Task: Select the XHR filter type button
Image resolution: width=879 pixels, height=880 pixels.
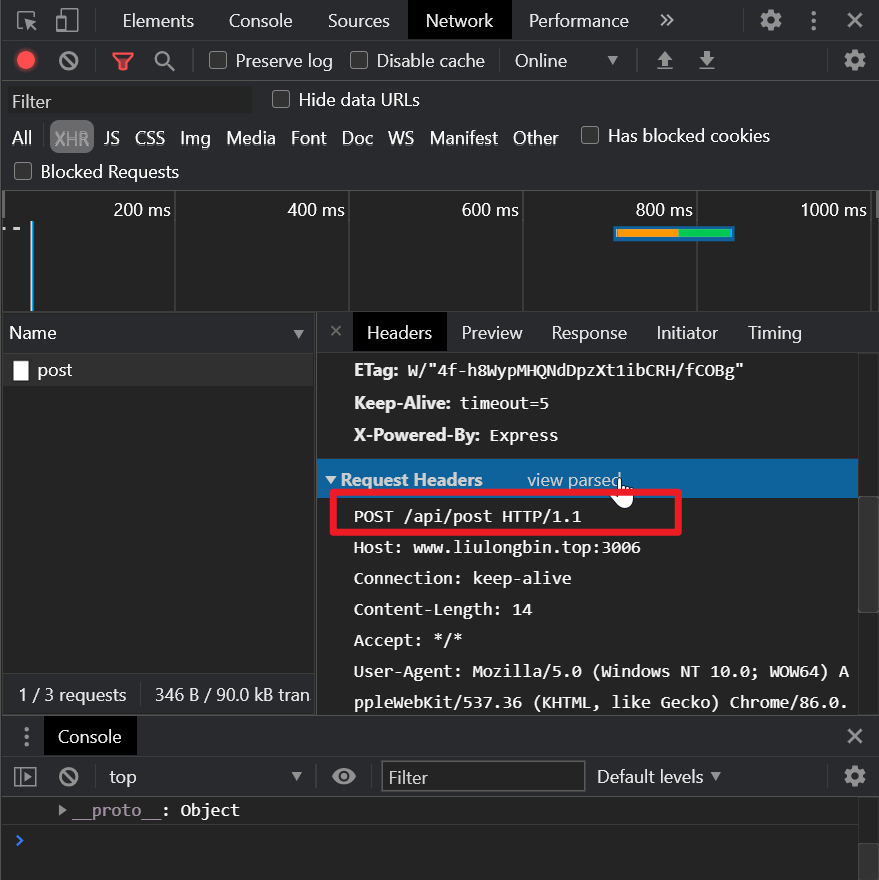Action: 72,138
